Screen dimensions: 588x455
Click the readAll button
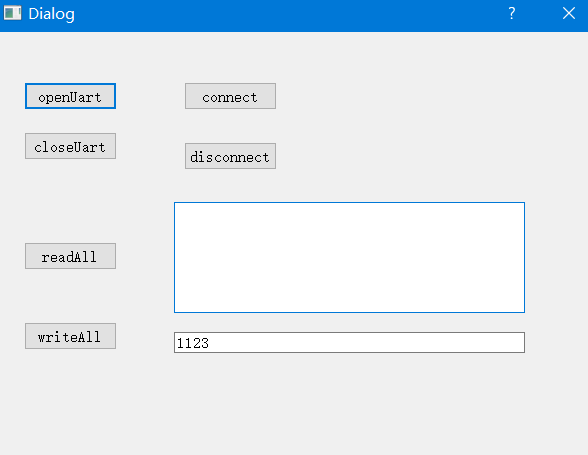[x=70, y=256]
